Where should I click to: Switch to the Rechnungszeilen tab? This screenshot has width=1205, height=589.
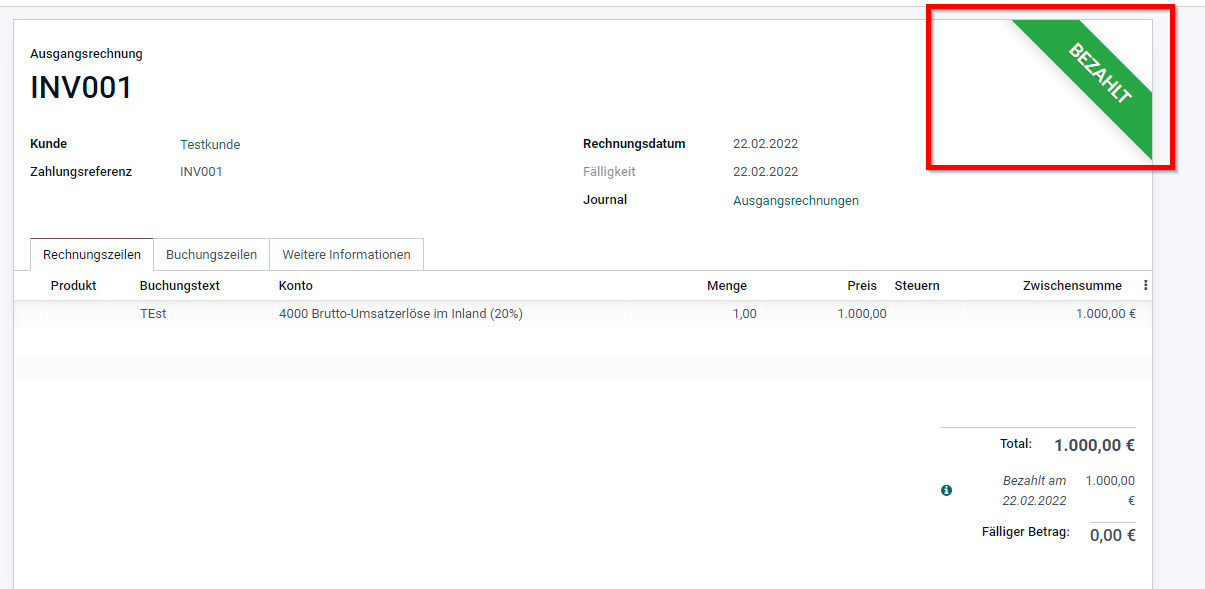click(x=92, y=254)
